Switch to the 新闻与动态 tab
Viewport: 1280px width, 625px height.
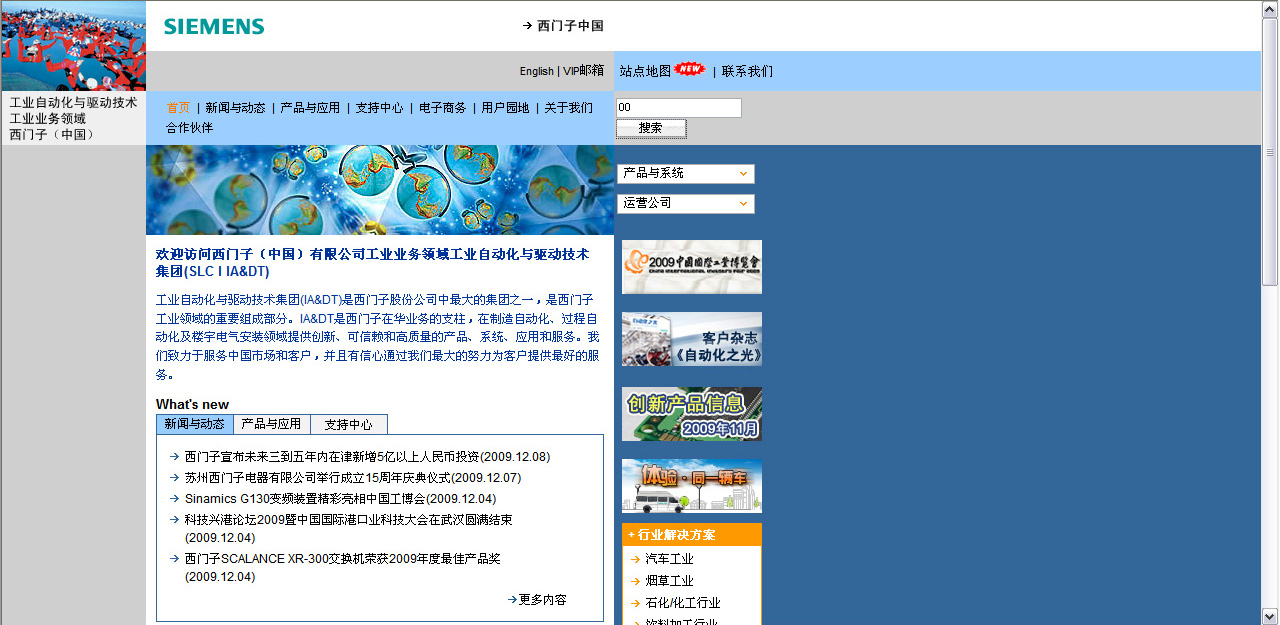195,424
